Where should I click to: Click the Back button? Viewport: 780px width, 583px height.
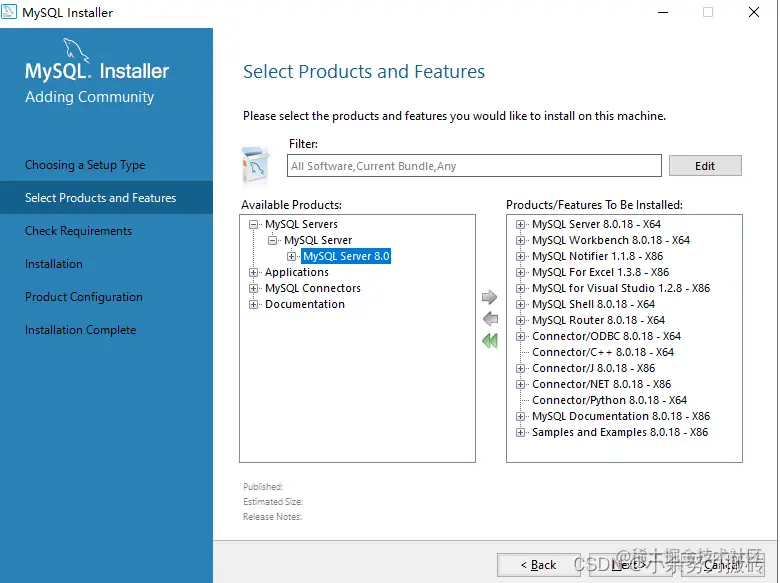(538, 565)
